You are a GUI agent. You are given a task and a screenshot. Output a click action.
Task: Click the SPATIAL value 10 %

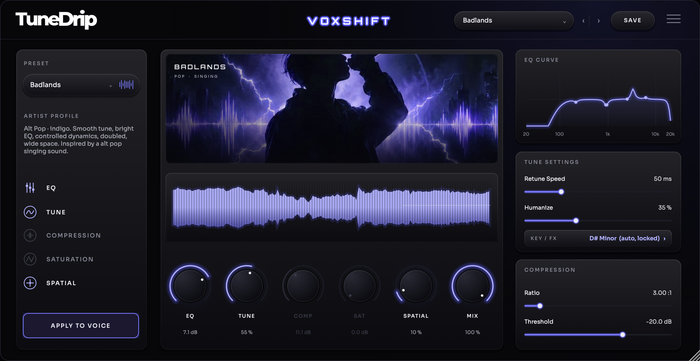point(416,332)
